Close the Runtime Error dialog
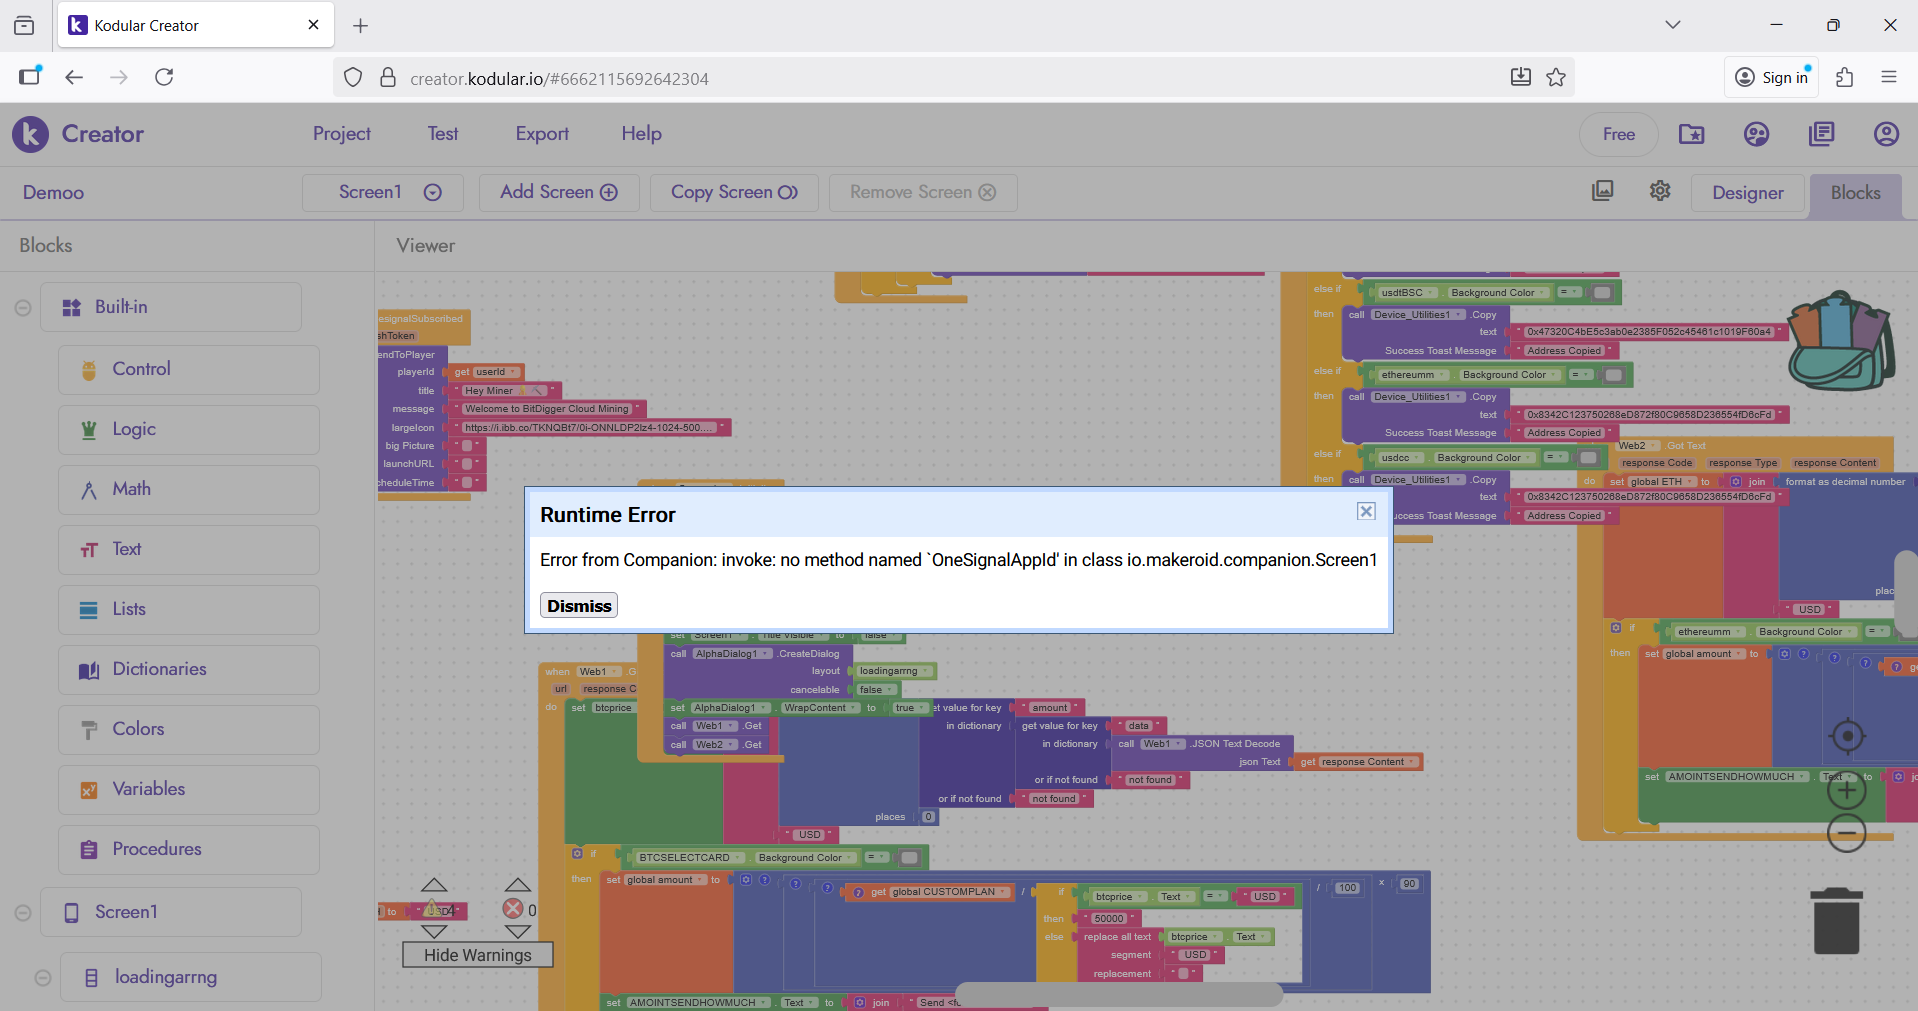1918x1011 pixels. point(1366,511)
